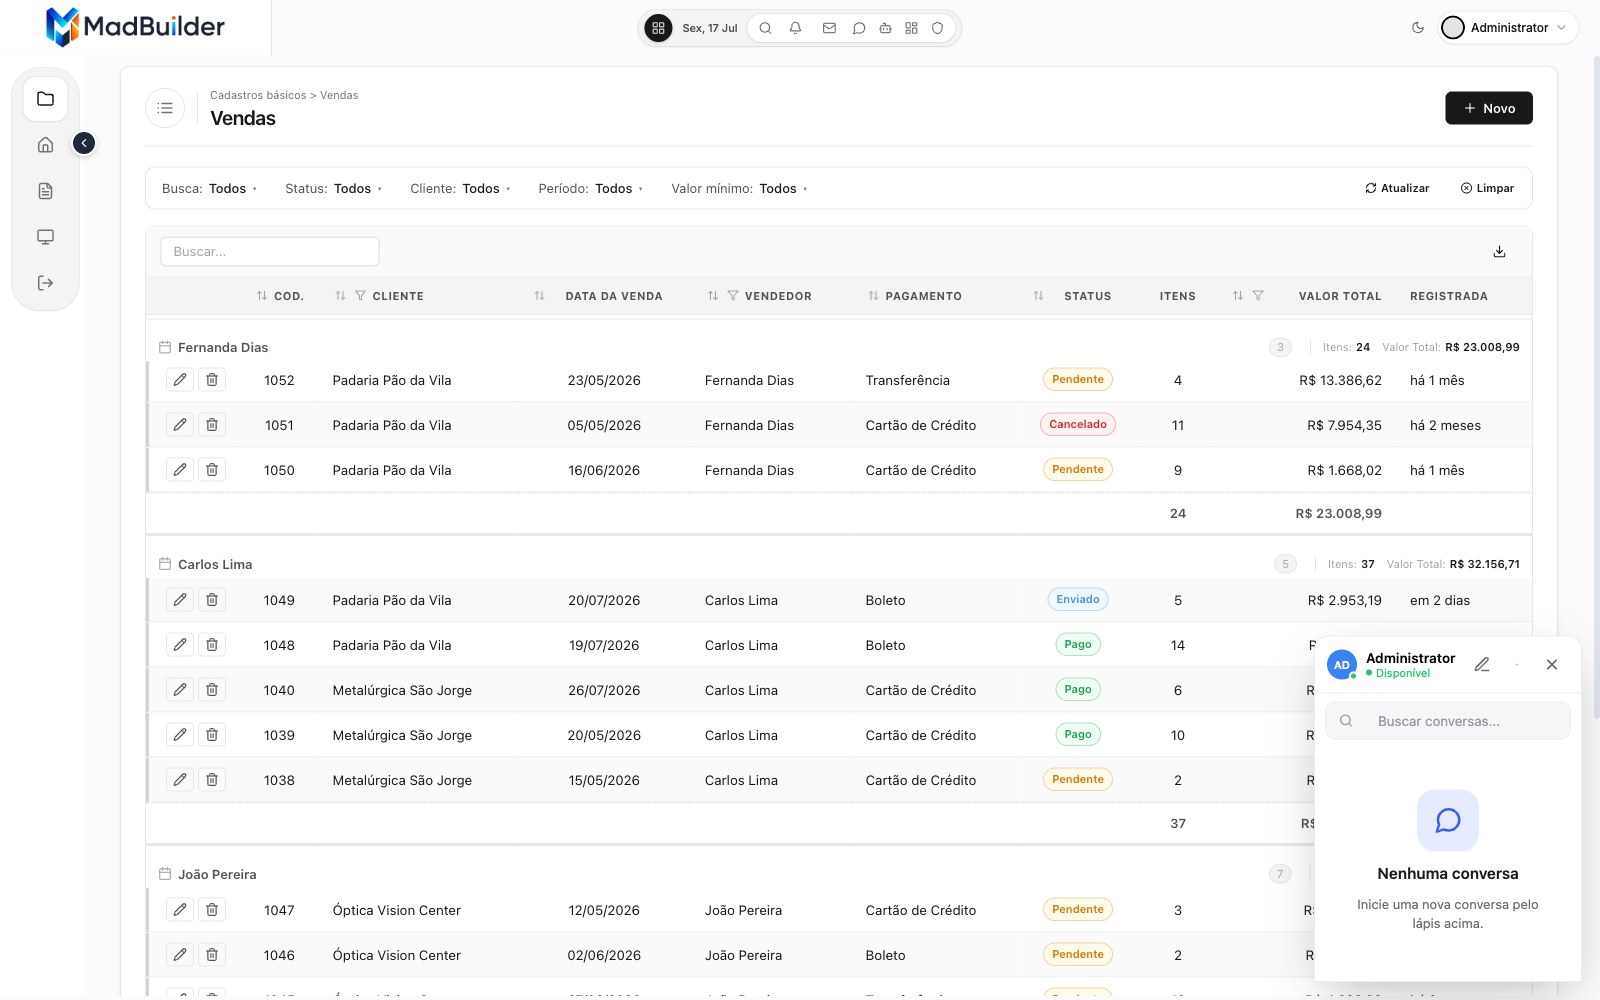Open the mail envelope icon
1600x1000 pixels.
829,28
